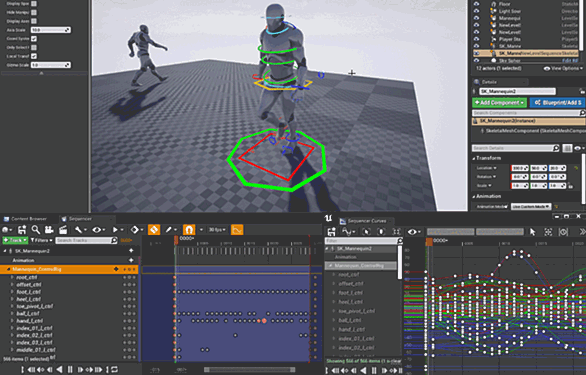Select the arrow pointer tool in Sequencer Curves

pos(533,232)
